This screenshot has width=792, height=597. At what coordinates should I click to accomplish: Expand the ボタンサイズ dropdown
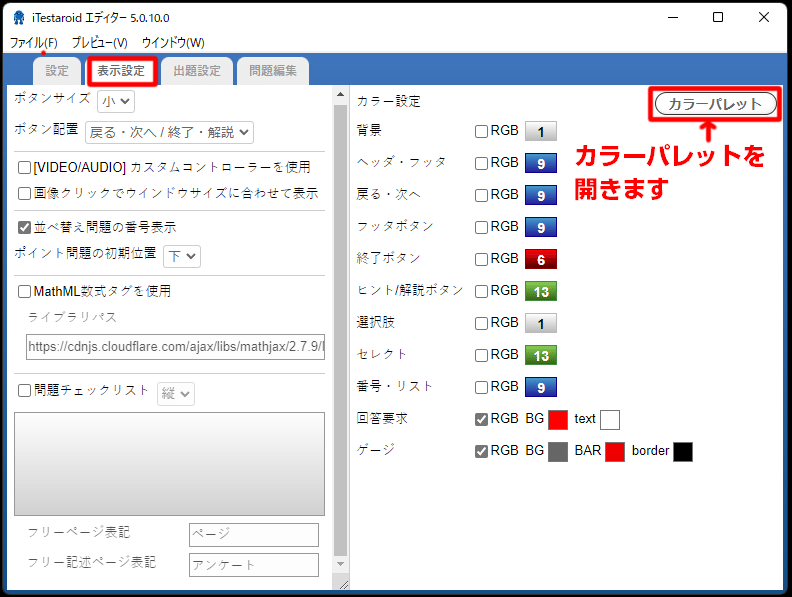click(116, 102)
